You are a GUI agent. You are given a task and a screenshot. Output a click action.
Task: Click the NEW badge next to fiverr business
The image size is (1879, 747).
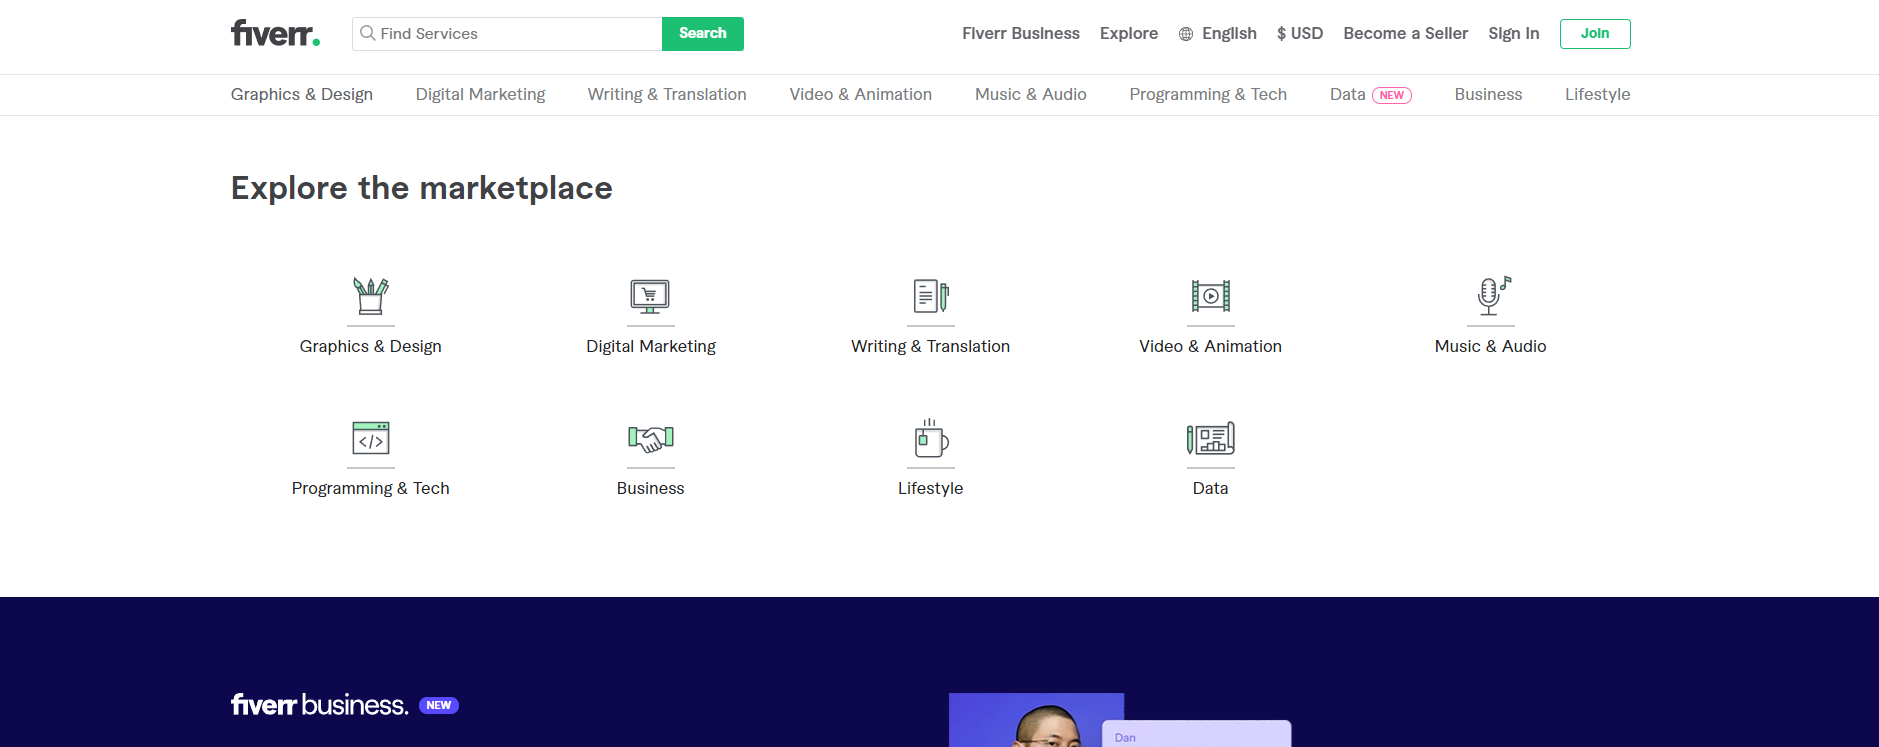click(439, 705)
